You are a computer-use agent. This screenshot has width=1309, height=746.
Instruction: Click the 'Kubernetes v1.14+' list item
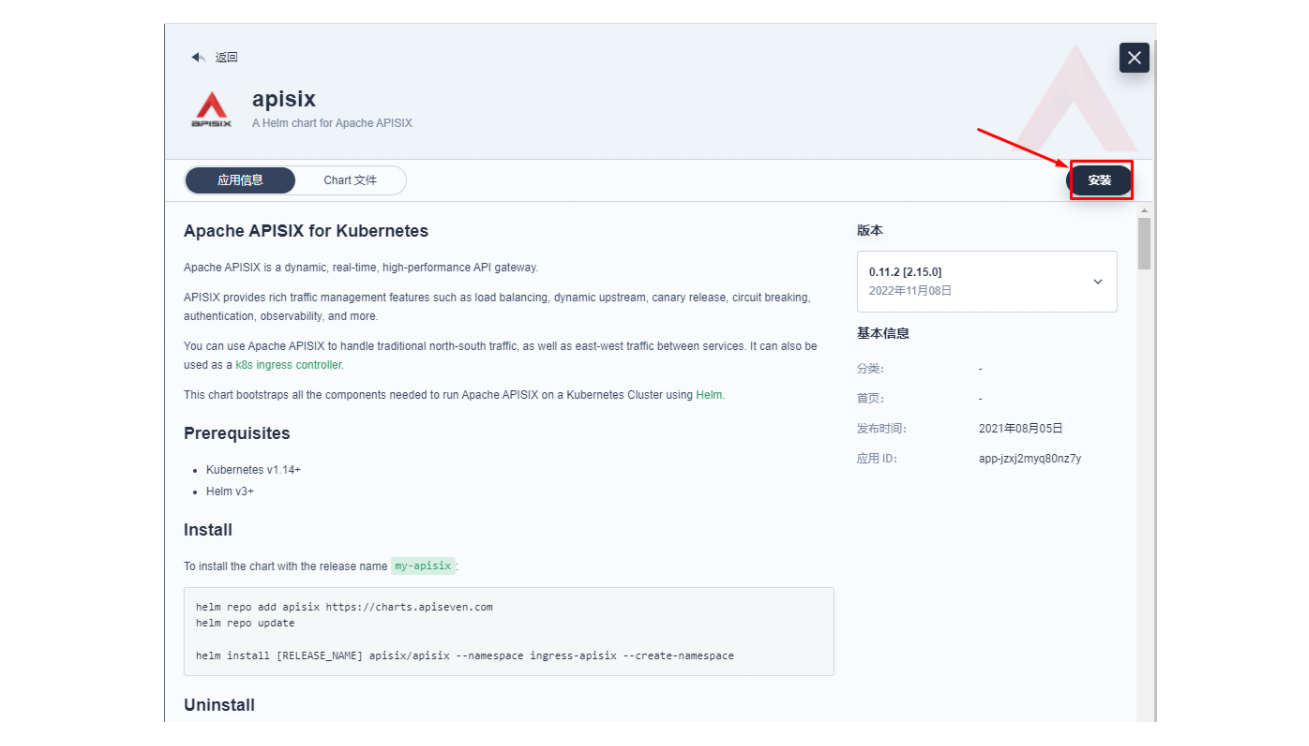click(x=253, y=470)
